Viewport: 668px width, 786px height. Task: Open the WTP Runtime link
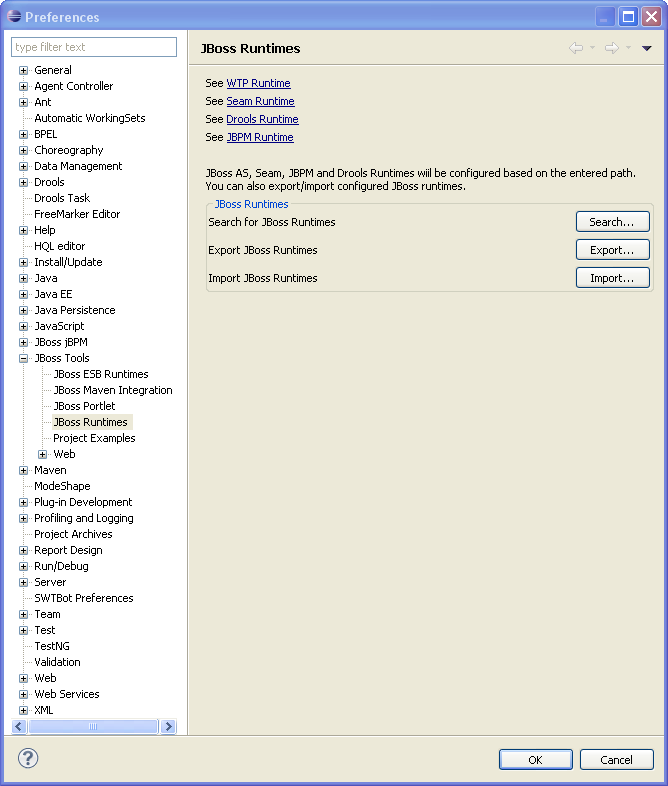(x=258, y=83)
